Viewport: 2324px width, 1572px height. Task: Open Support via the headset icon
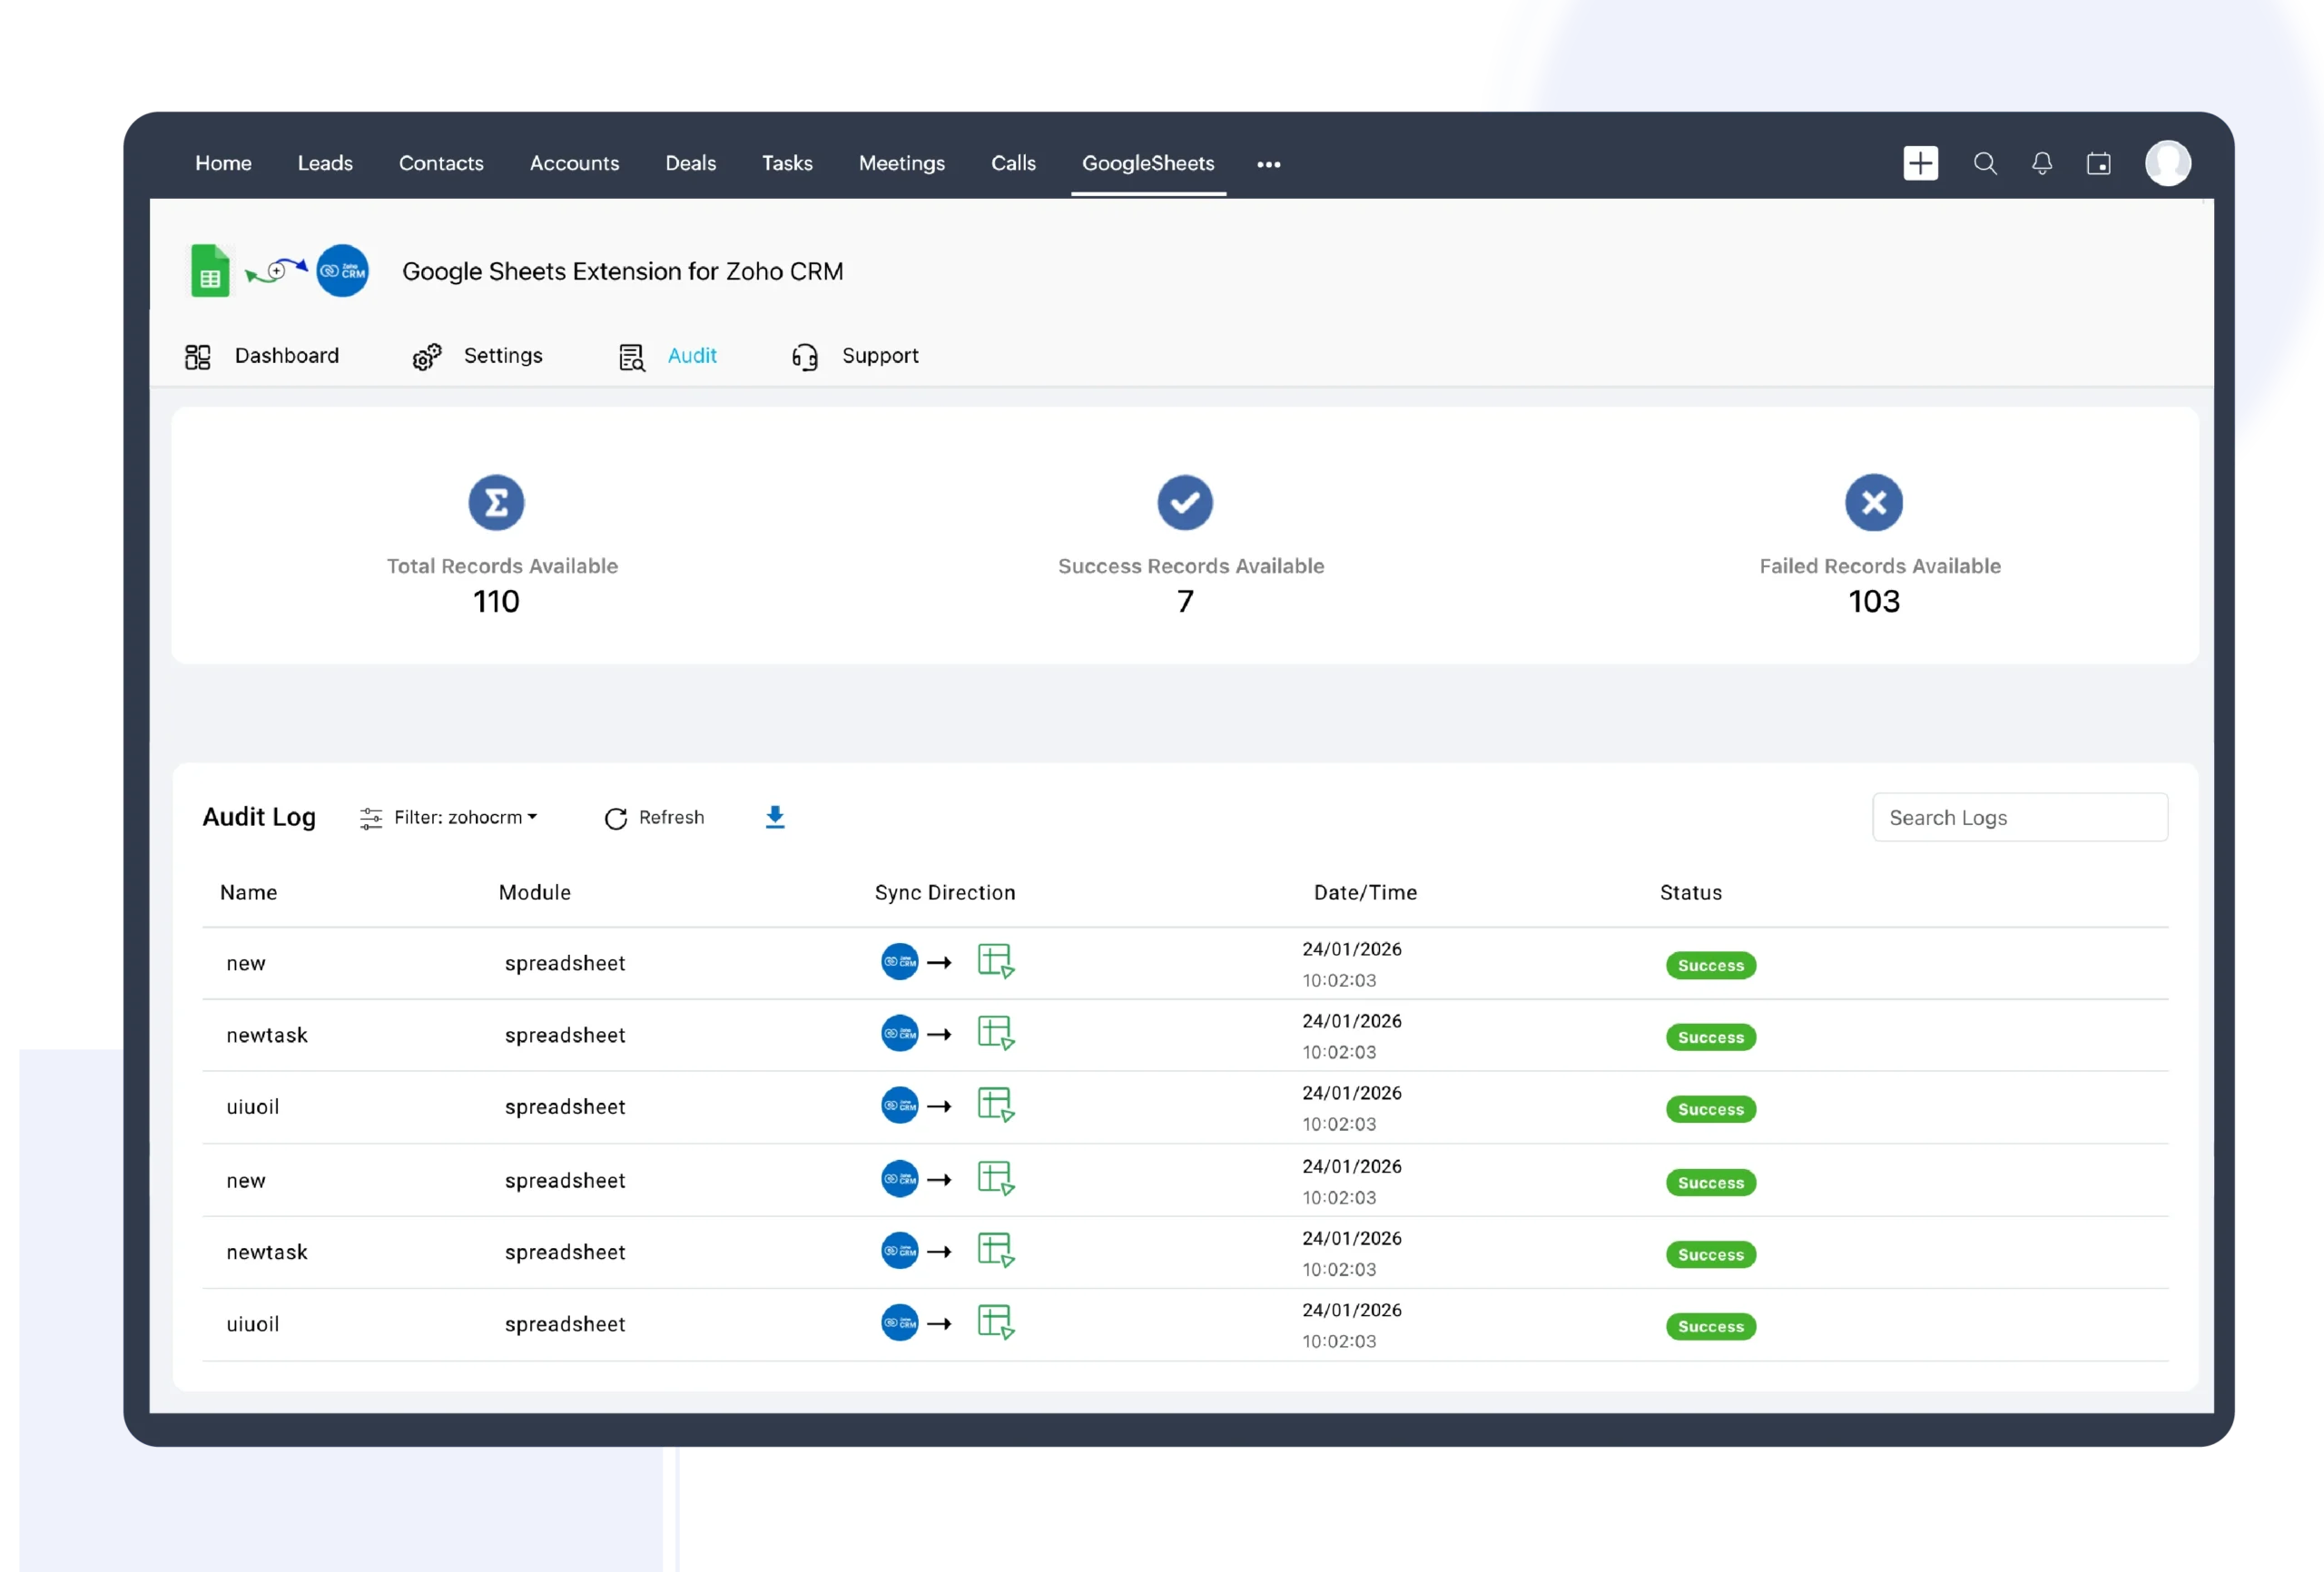805,356
